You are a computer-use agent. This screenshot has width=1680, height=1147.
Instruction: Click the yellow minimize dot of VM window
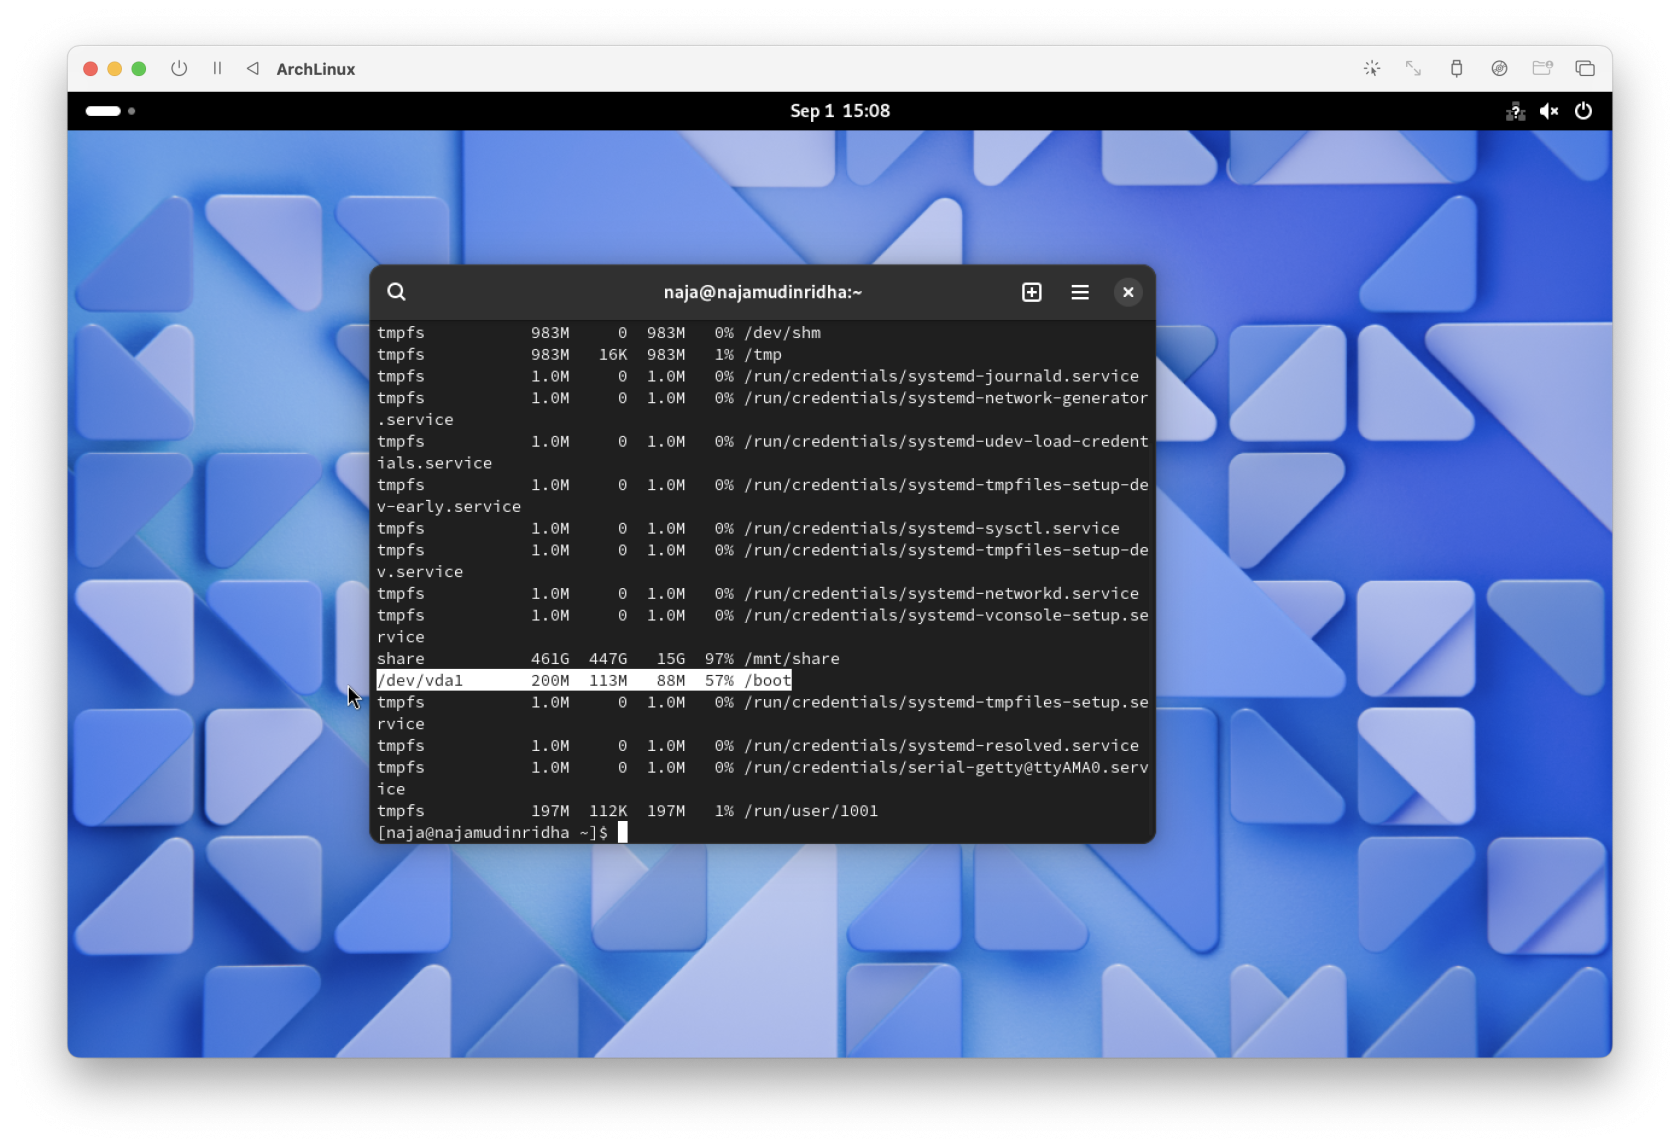(114, 68)
